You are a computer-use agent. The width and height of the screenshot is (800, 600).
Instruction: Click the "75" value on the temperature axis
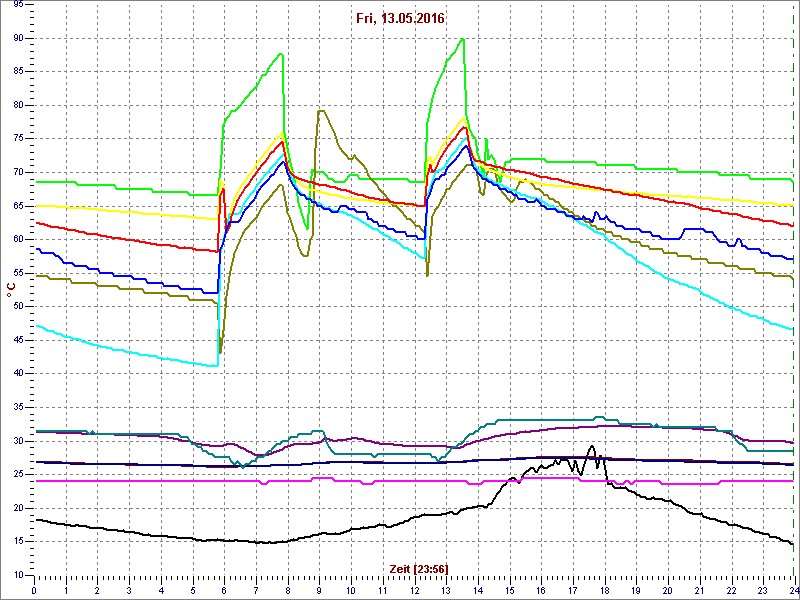[x=18, y=139]
